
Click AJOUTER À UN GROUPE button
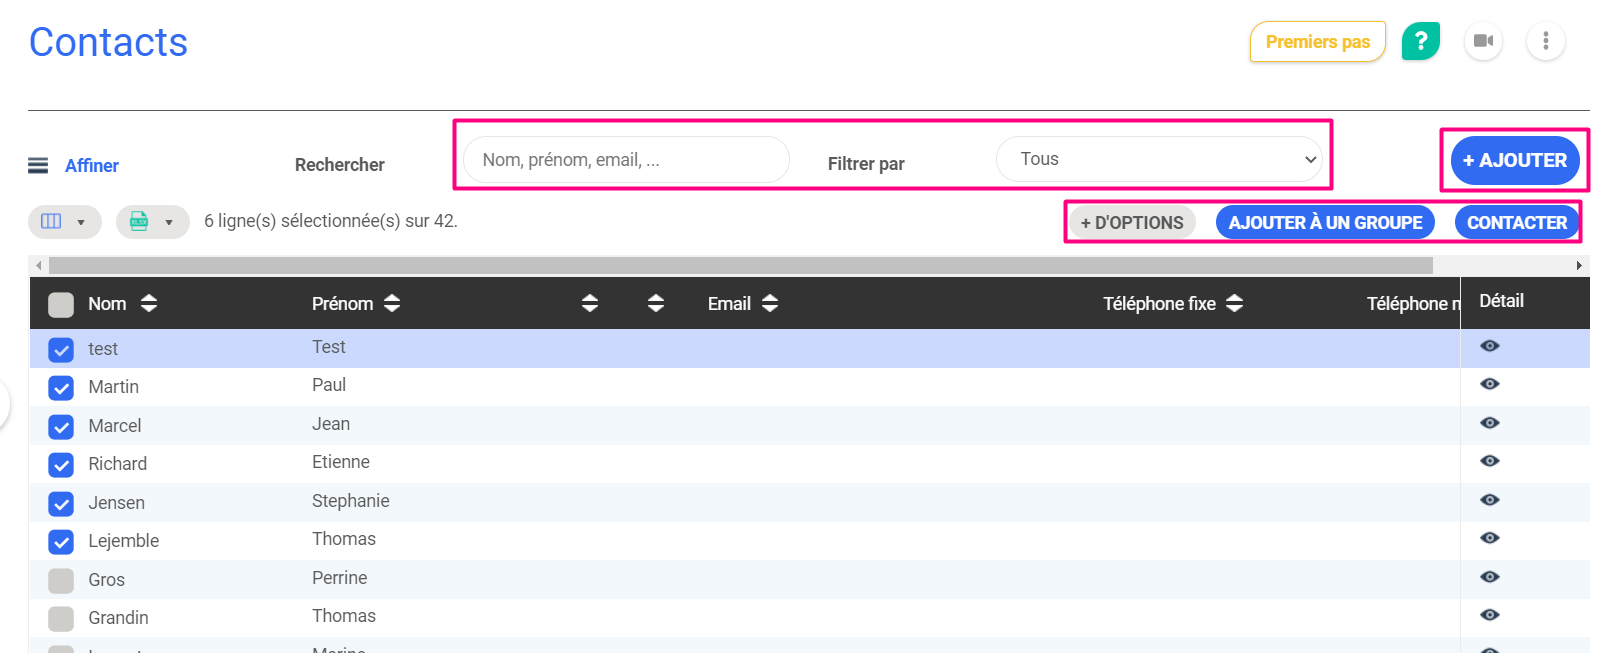point(1324,223)
